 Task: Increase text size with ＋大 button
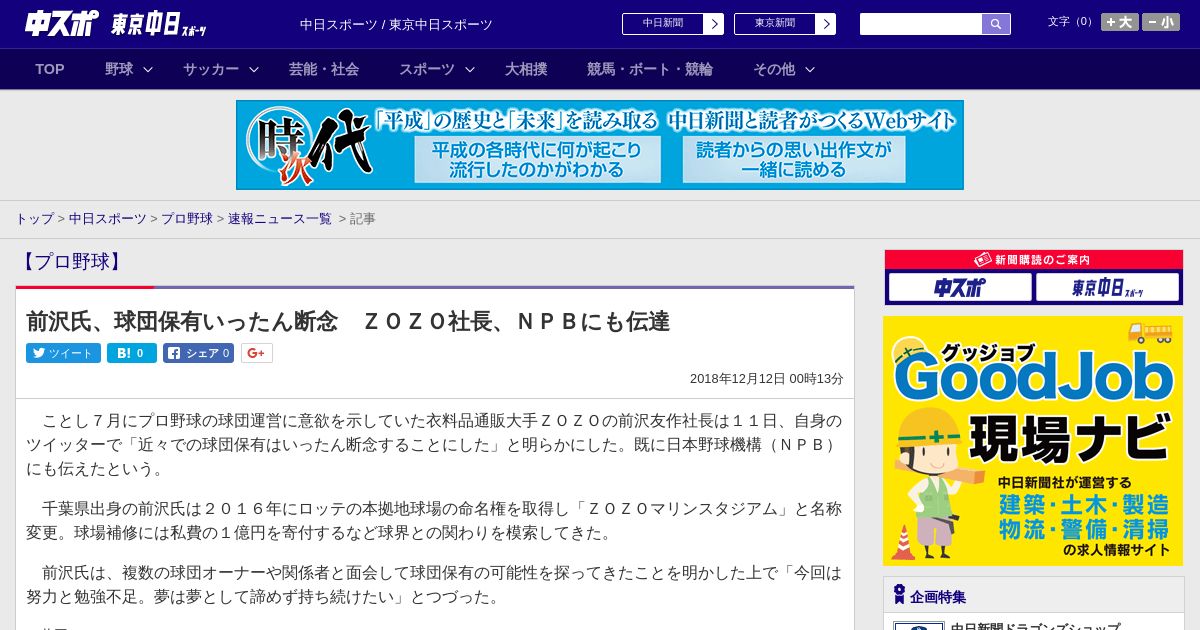click(x=1120, y=22)
